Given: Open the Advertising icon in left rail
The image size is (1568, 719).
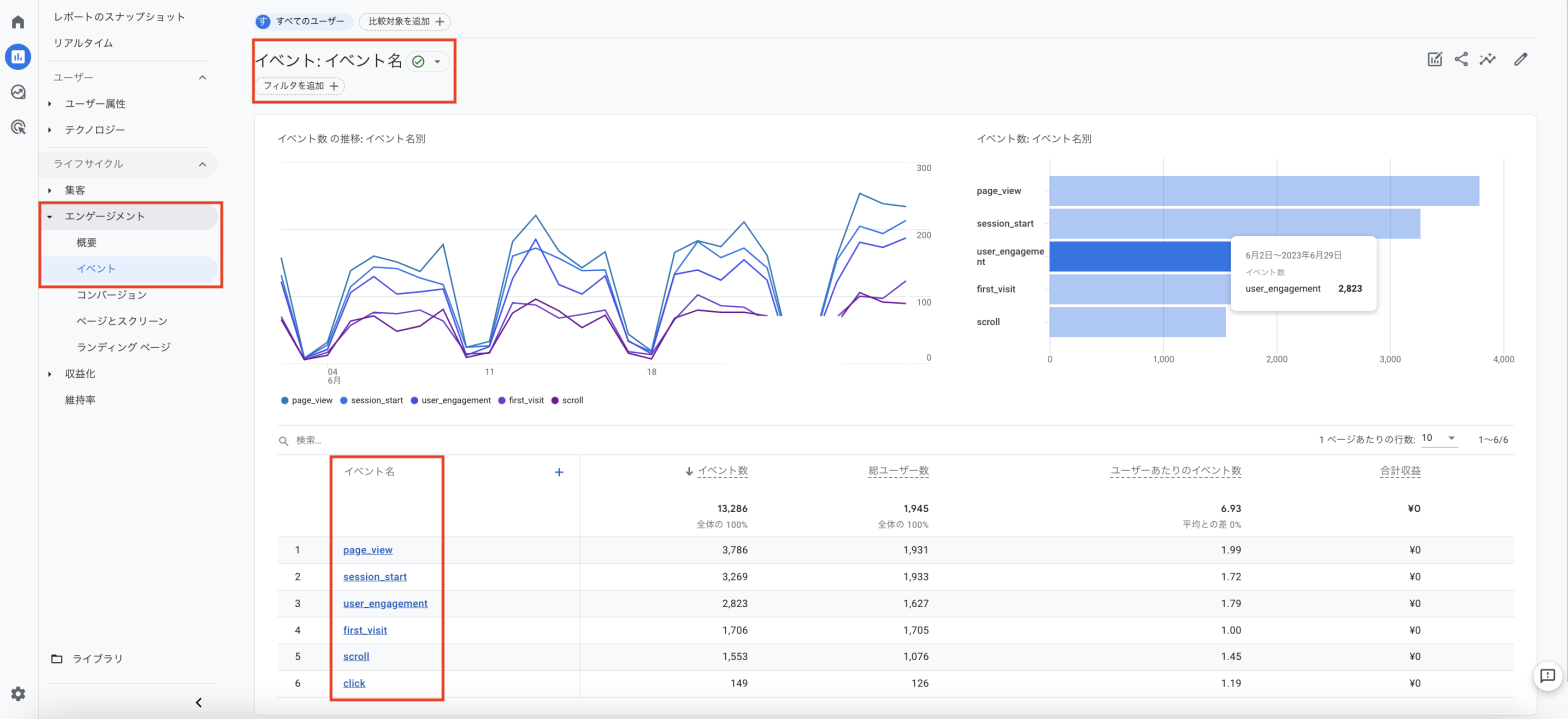Looking at the screenshot, I should [x=18, y=127].
